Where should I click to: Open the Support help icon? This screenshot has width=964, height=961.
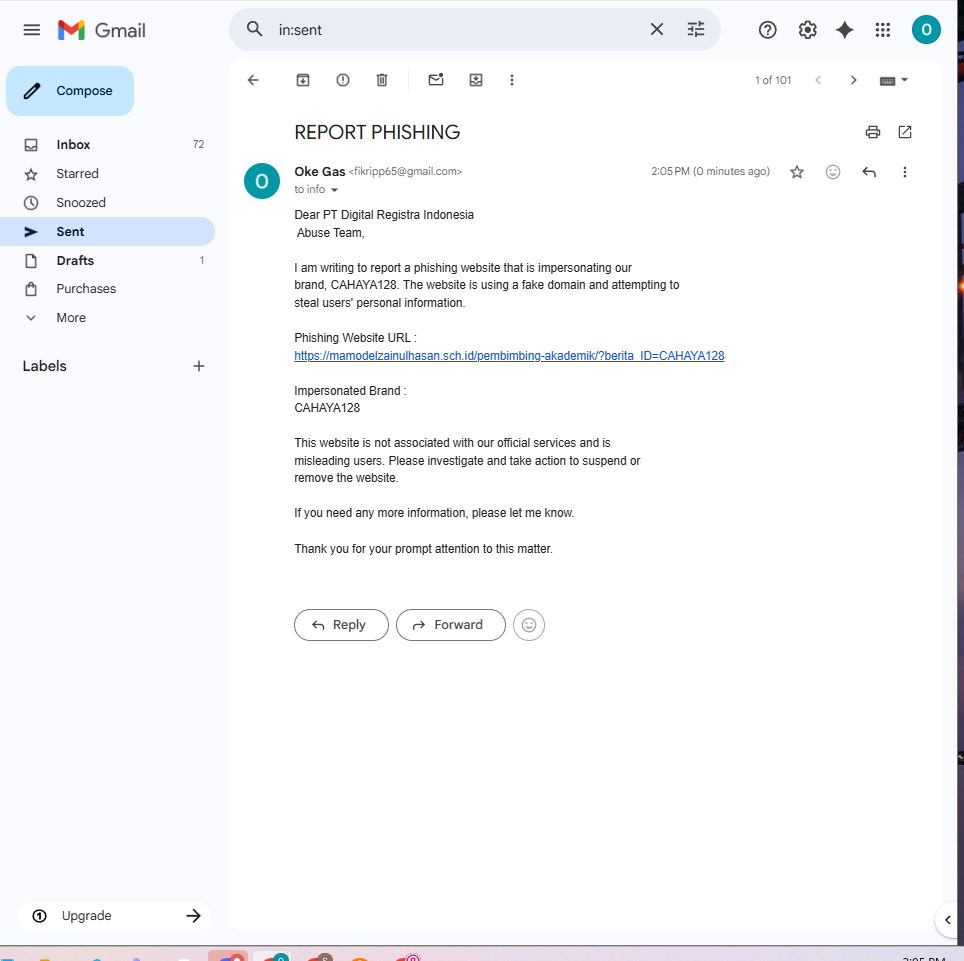[x=767, y=30]
